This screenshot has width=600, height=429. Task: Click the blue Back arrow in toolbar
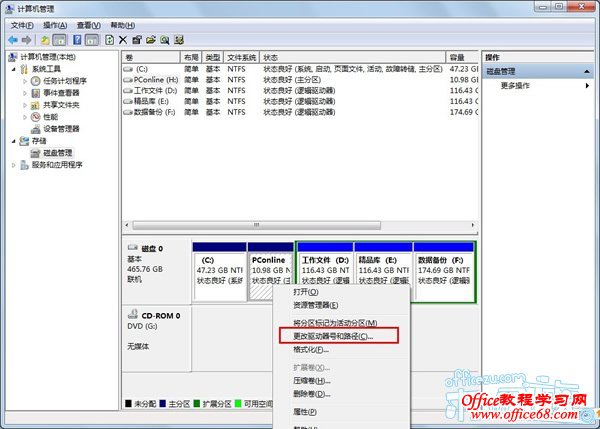click(x=13, y=40)
